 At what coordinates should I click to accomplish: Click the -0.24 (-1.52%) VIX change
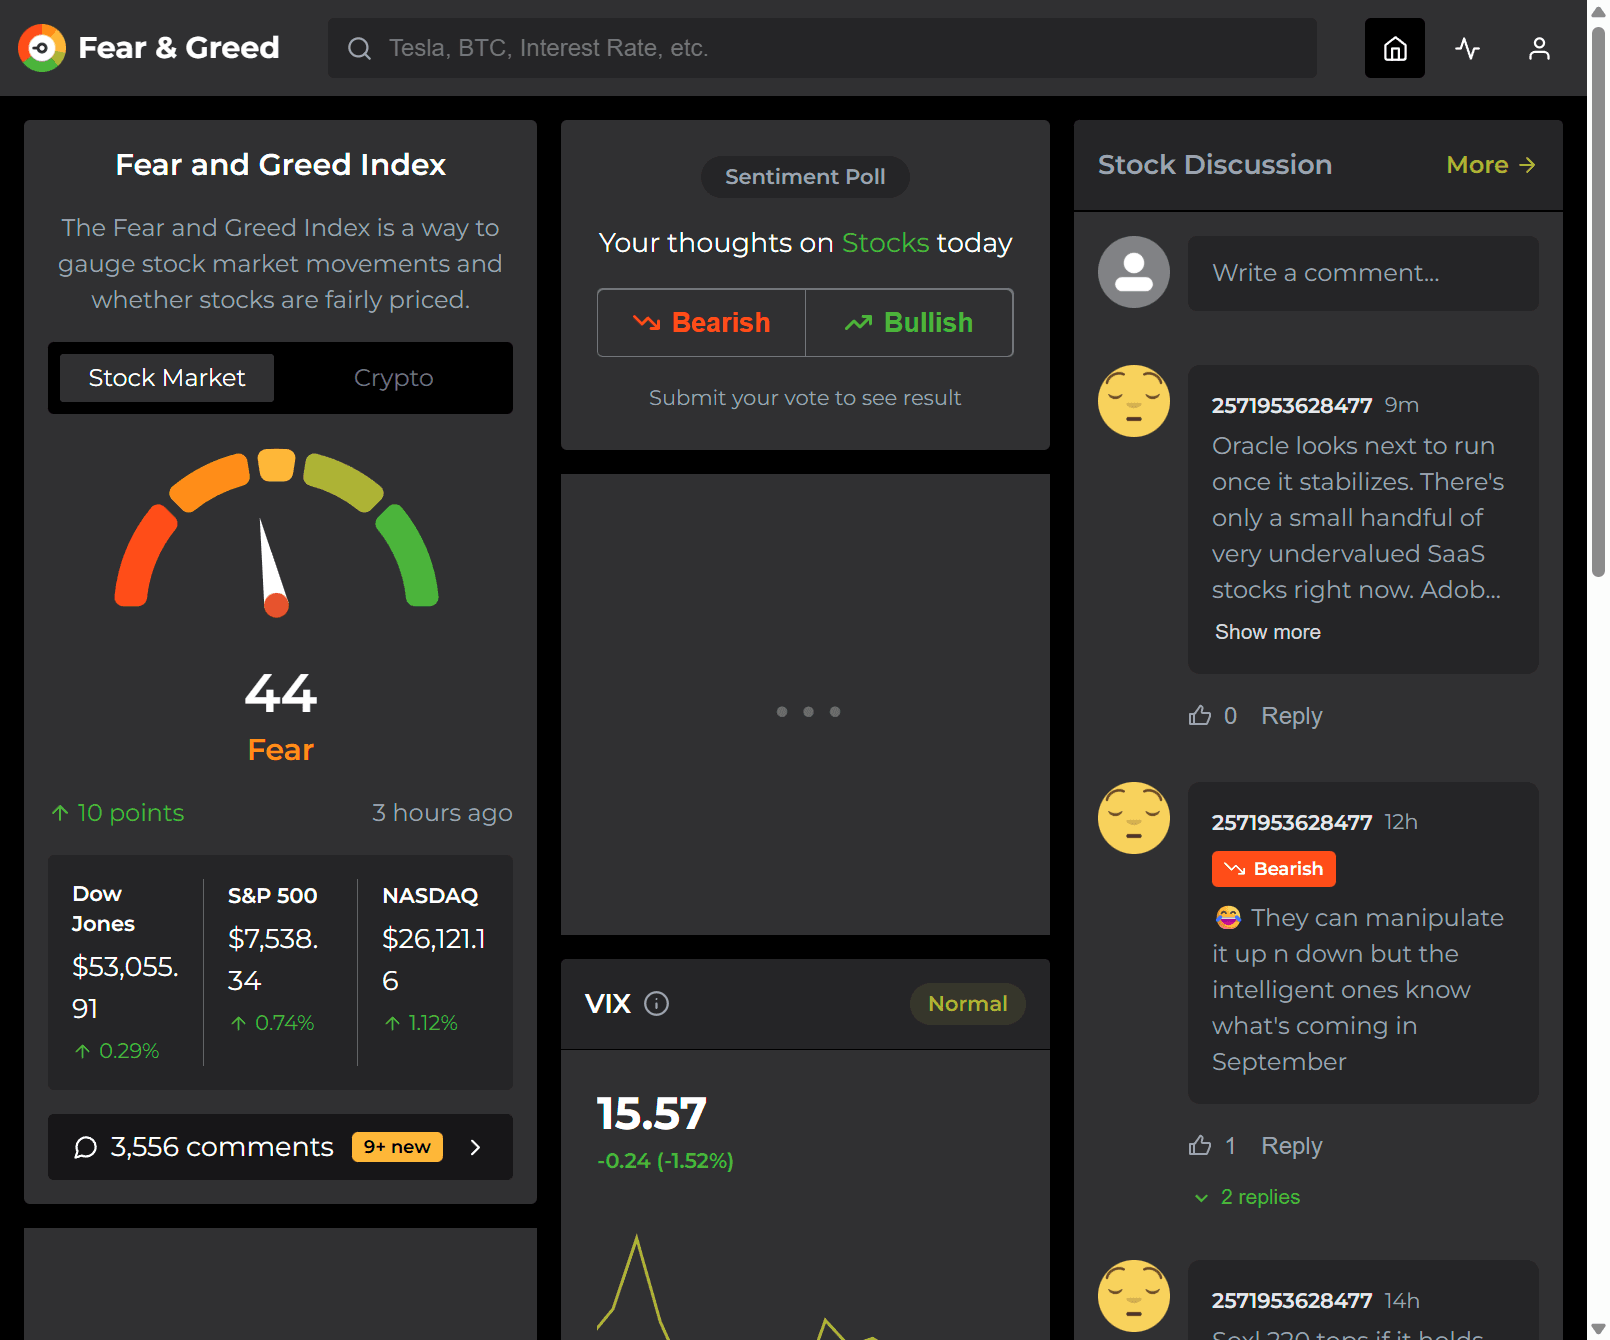665,1161
